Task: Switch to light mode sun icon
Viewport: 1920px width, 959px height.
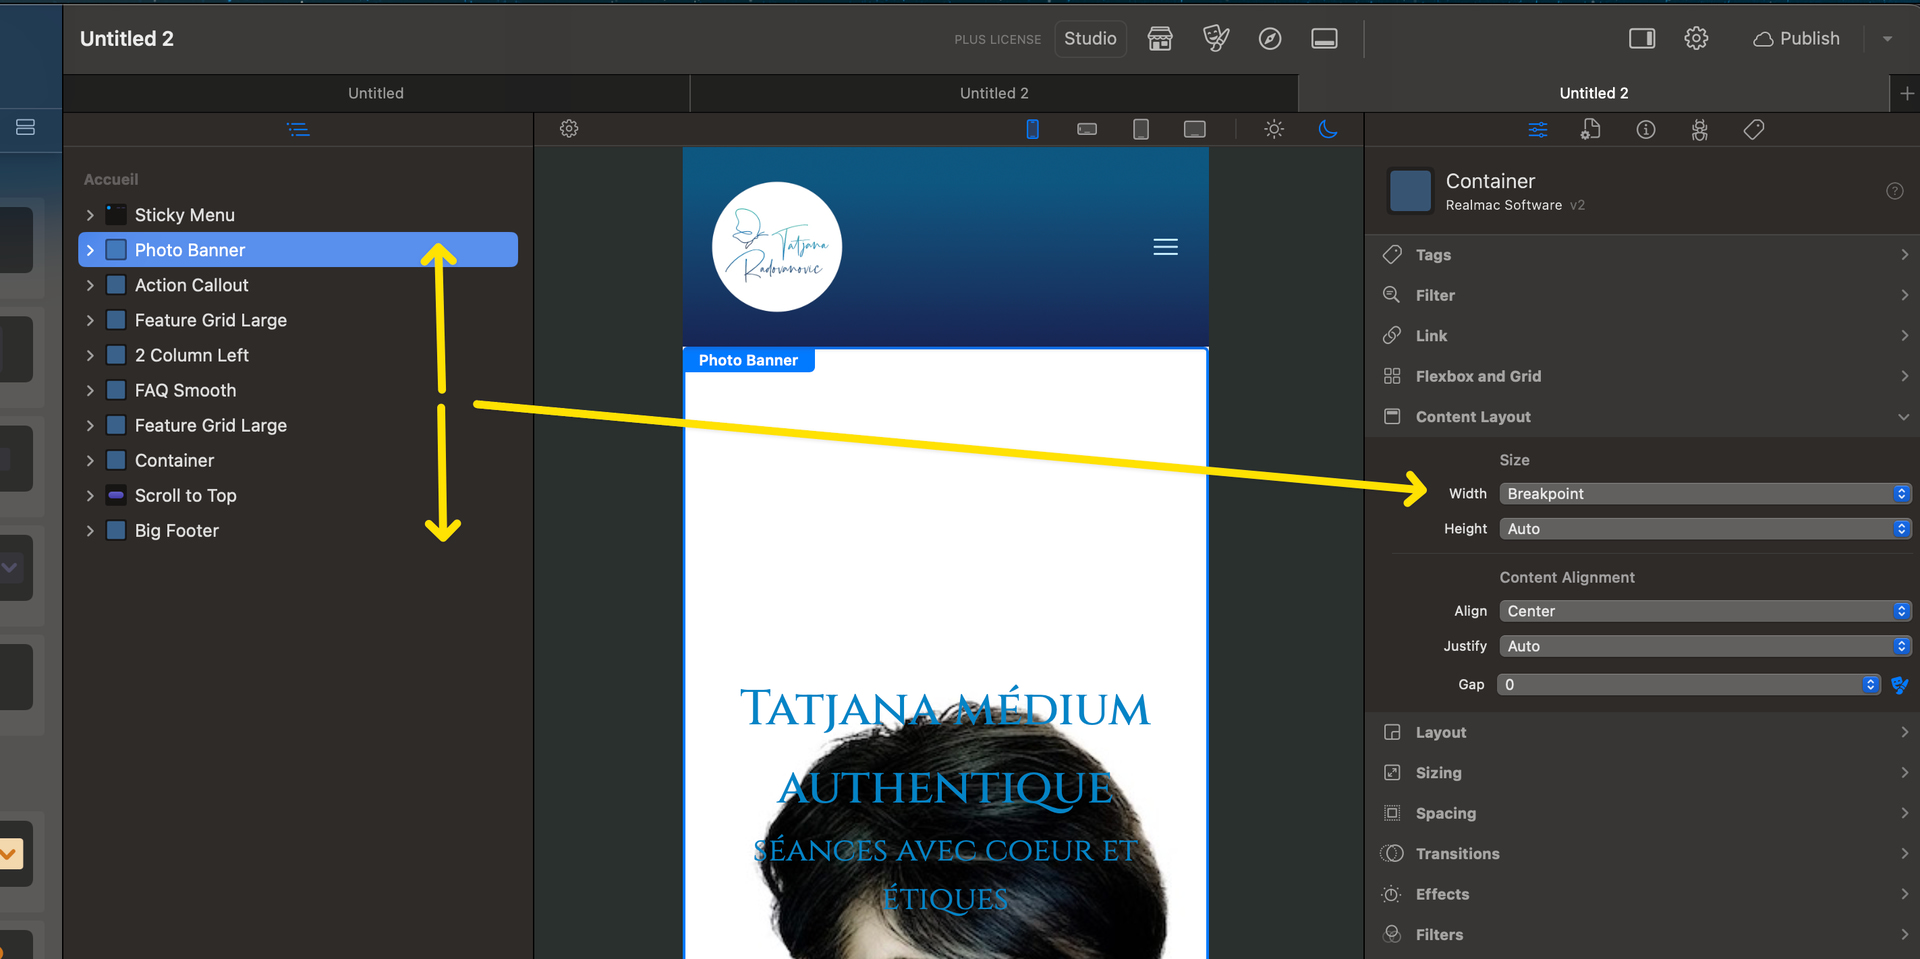Action: pyautogui.click(x=1273, y=129)
